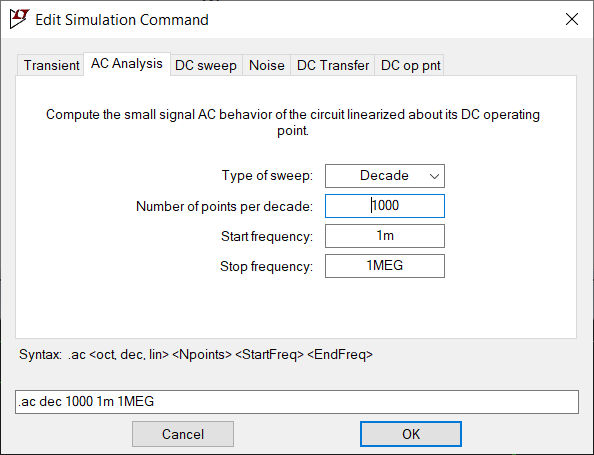Click the LTspice logo icon in title bar
Image resolution: width=594 pixels, height=455 pixels.
point(19,19)
